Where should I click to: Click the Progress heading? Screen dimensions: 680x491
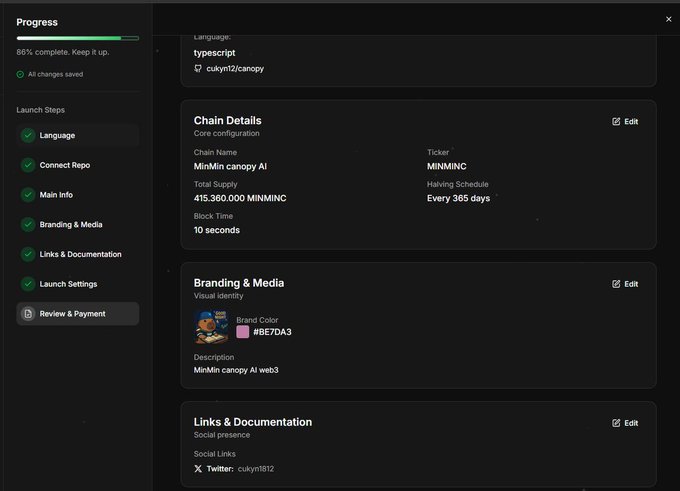coord(37,22)
